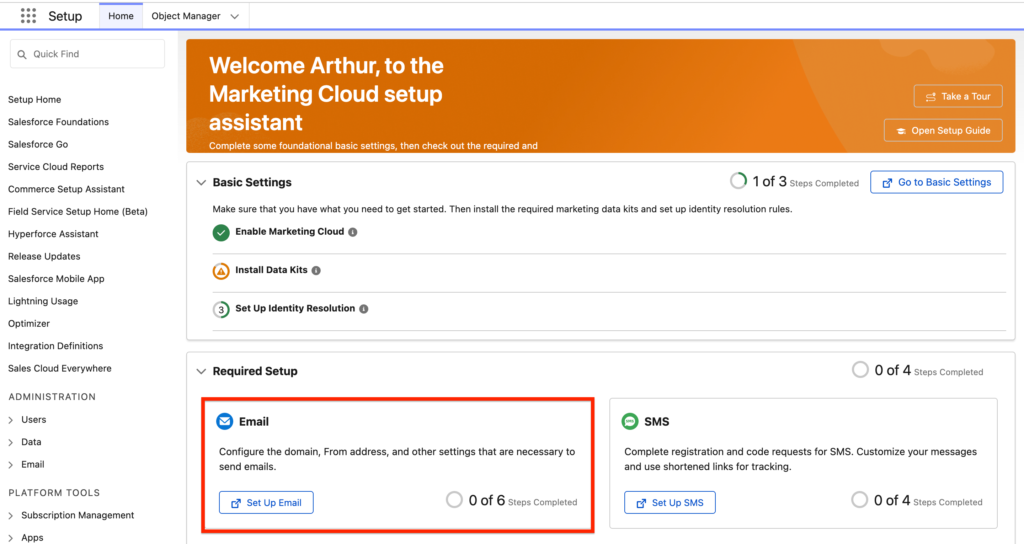Click the Email envelope icon
Viewport: 1024px width, 544px height.
[225, 422]
